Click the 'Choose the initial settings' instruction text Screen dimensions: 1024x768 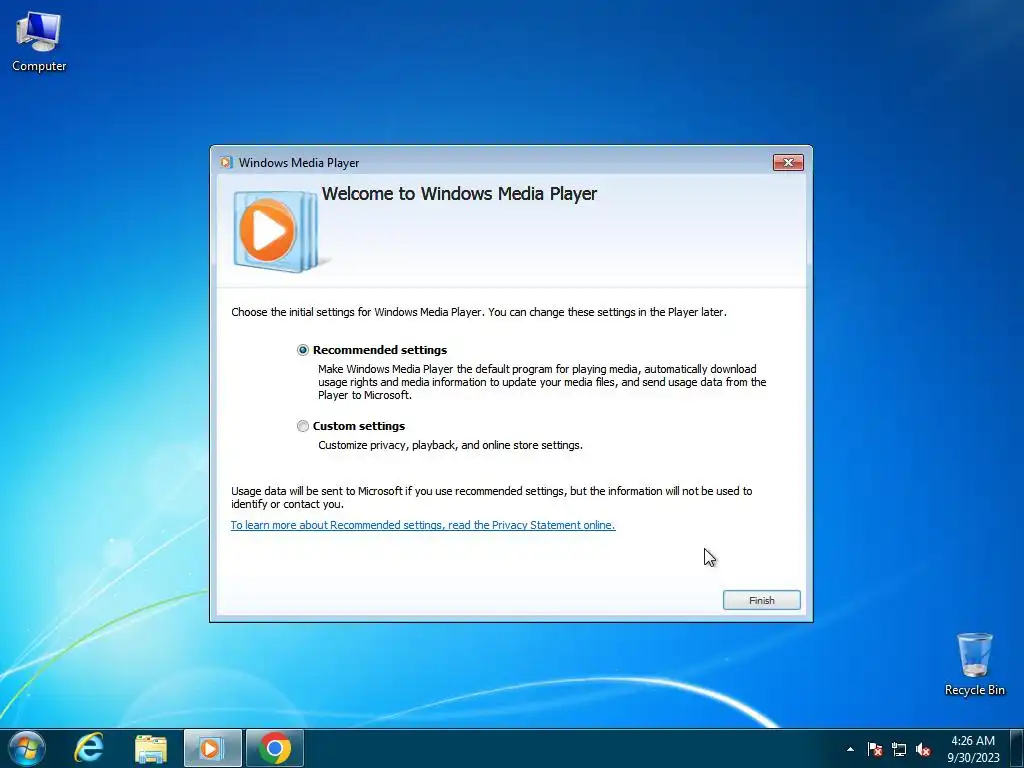click(479, 312)
